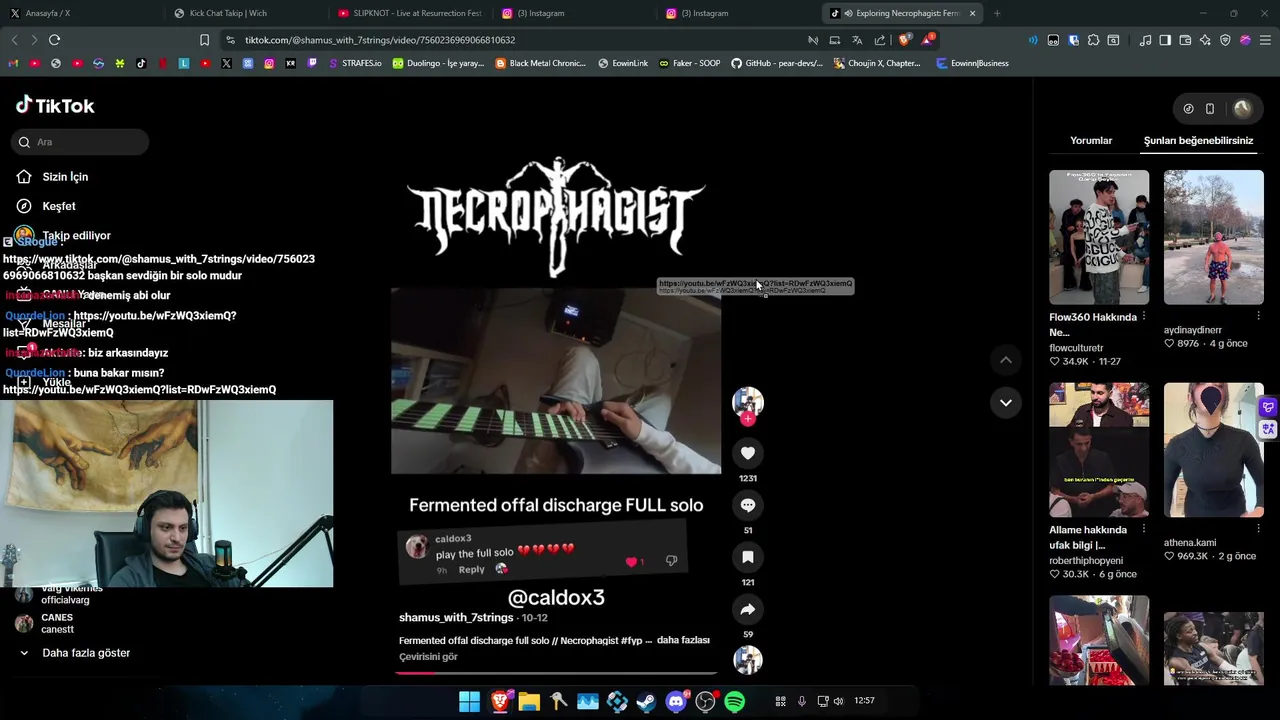The width and height of the screenshot is (1280, 720).
Task: Open the Flow360 recommended video thumbnail
Action: (x=1099, y=237)
